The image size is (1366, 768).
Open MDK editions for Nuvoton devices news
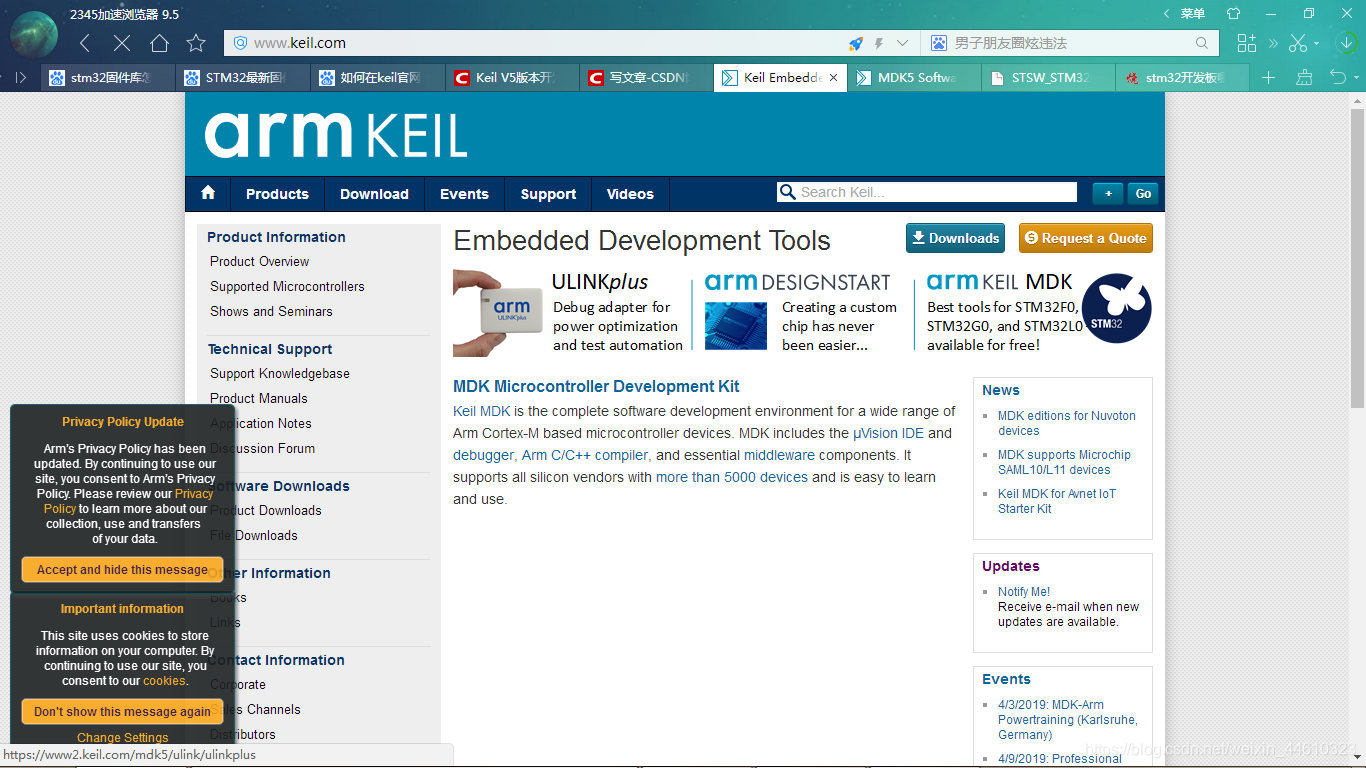click(x=1067, y=423)
